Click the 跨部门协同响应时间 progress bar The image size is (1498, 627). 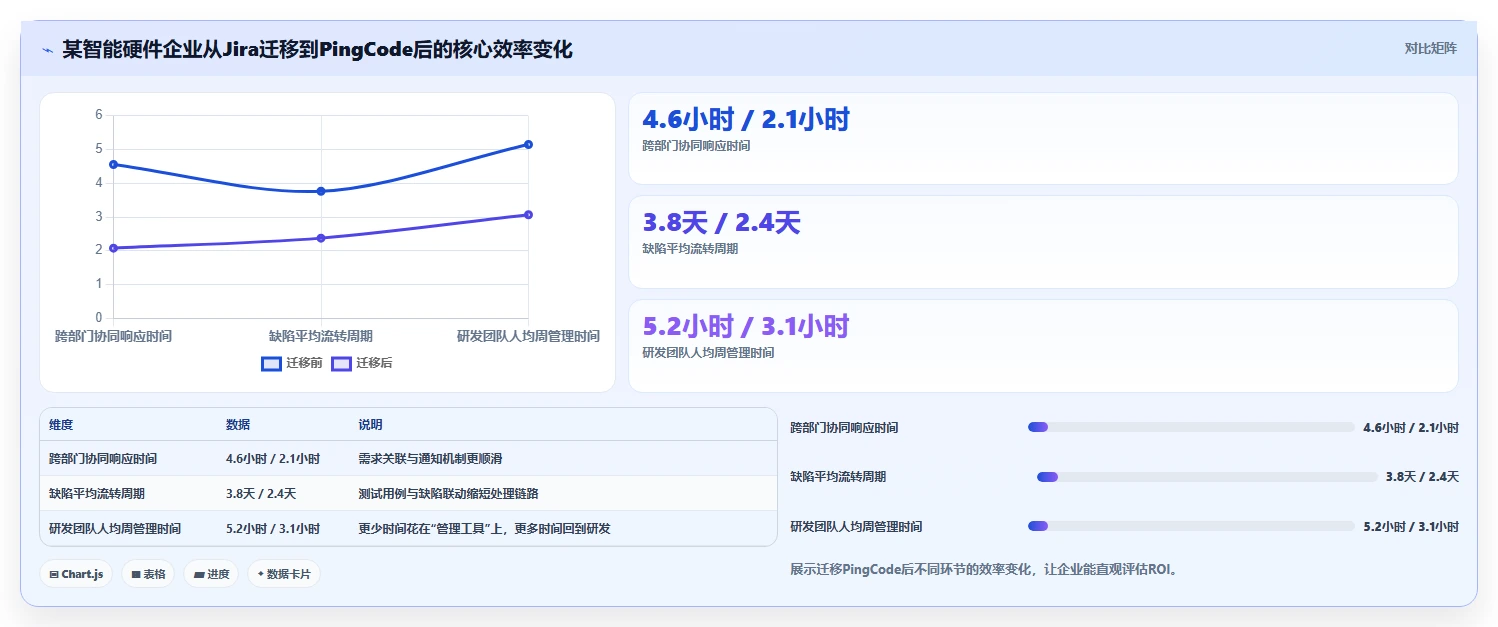[x=1191, y=427]
